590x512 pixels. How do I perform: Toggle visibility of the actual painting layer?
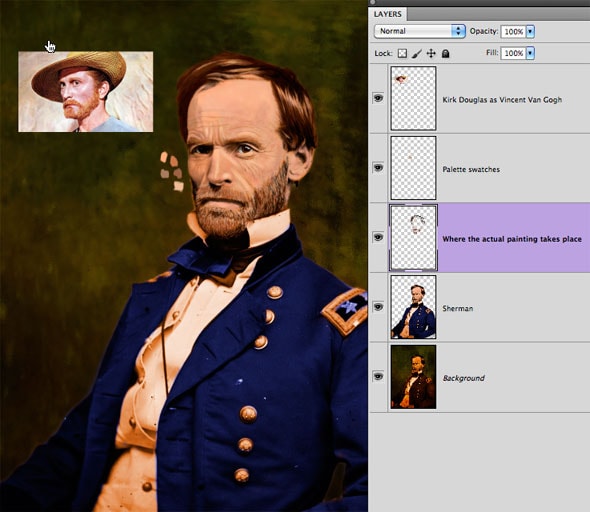pos(378,237)
